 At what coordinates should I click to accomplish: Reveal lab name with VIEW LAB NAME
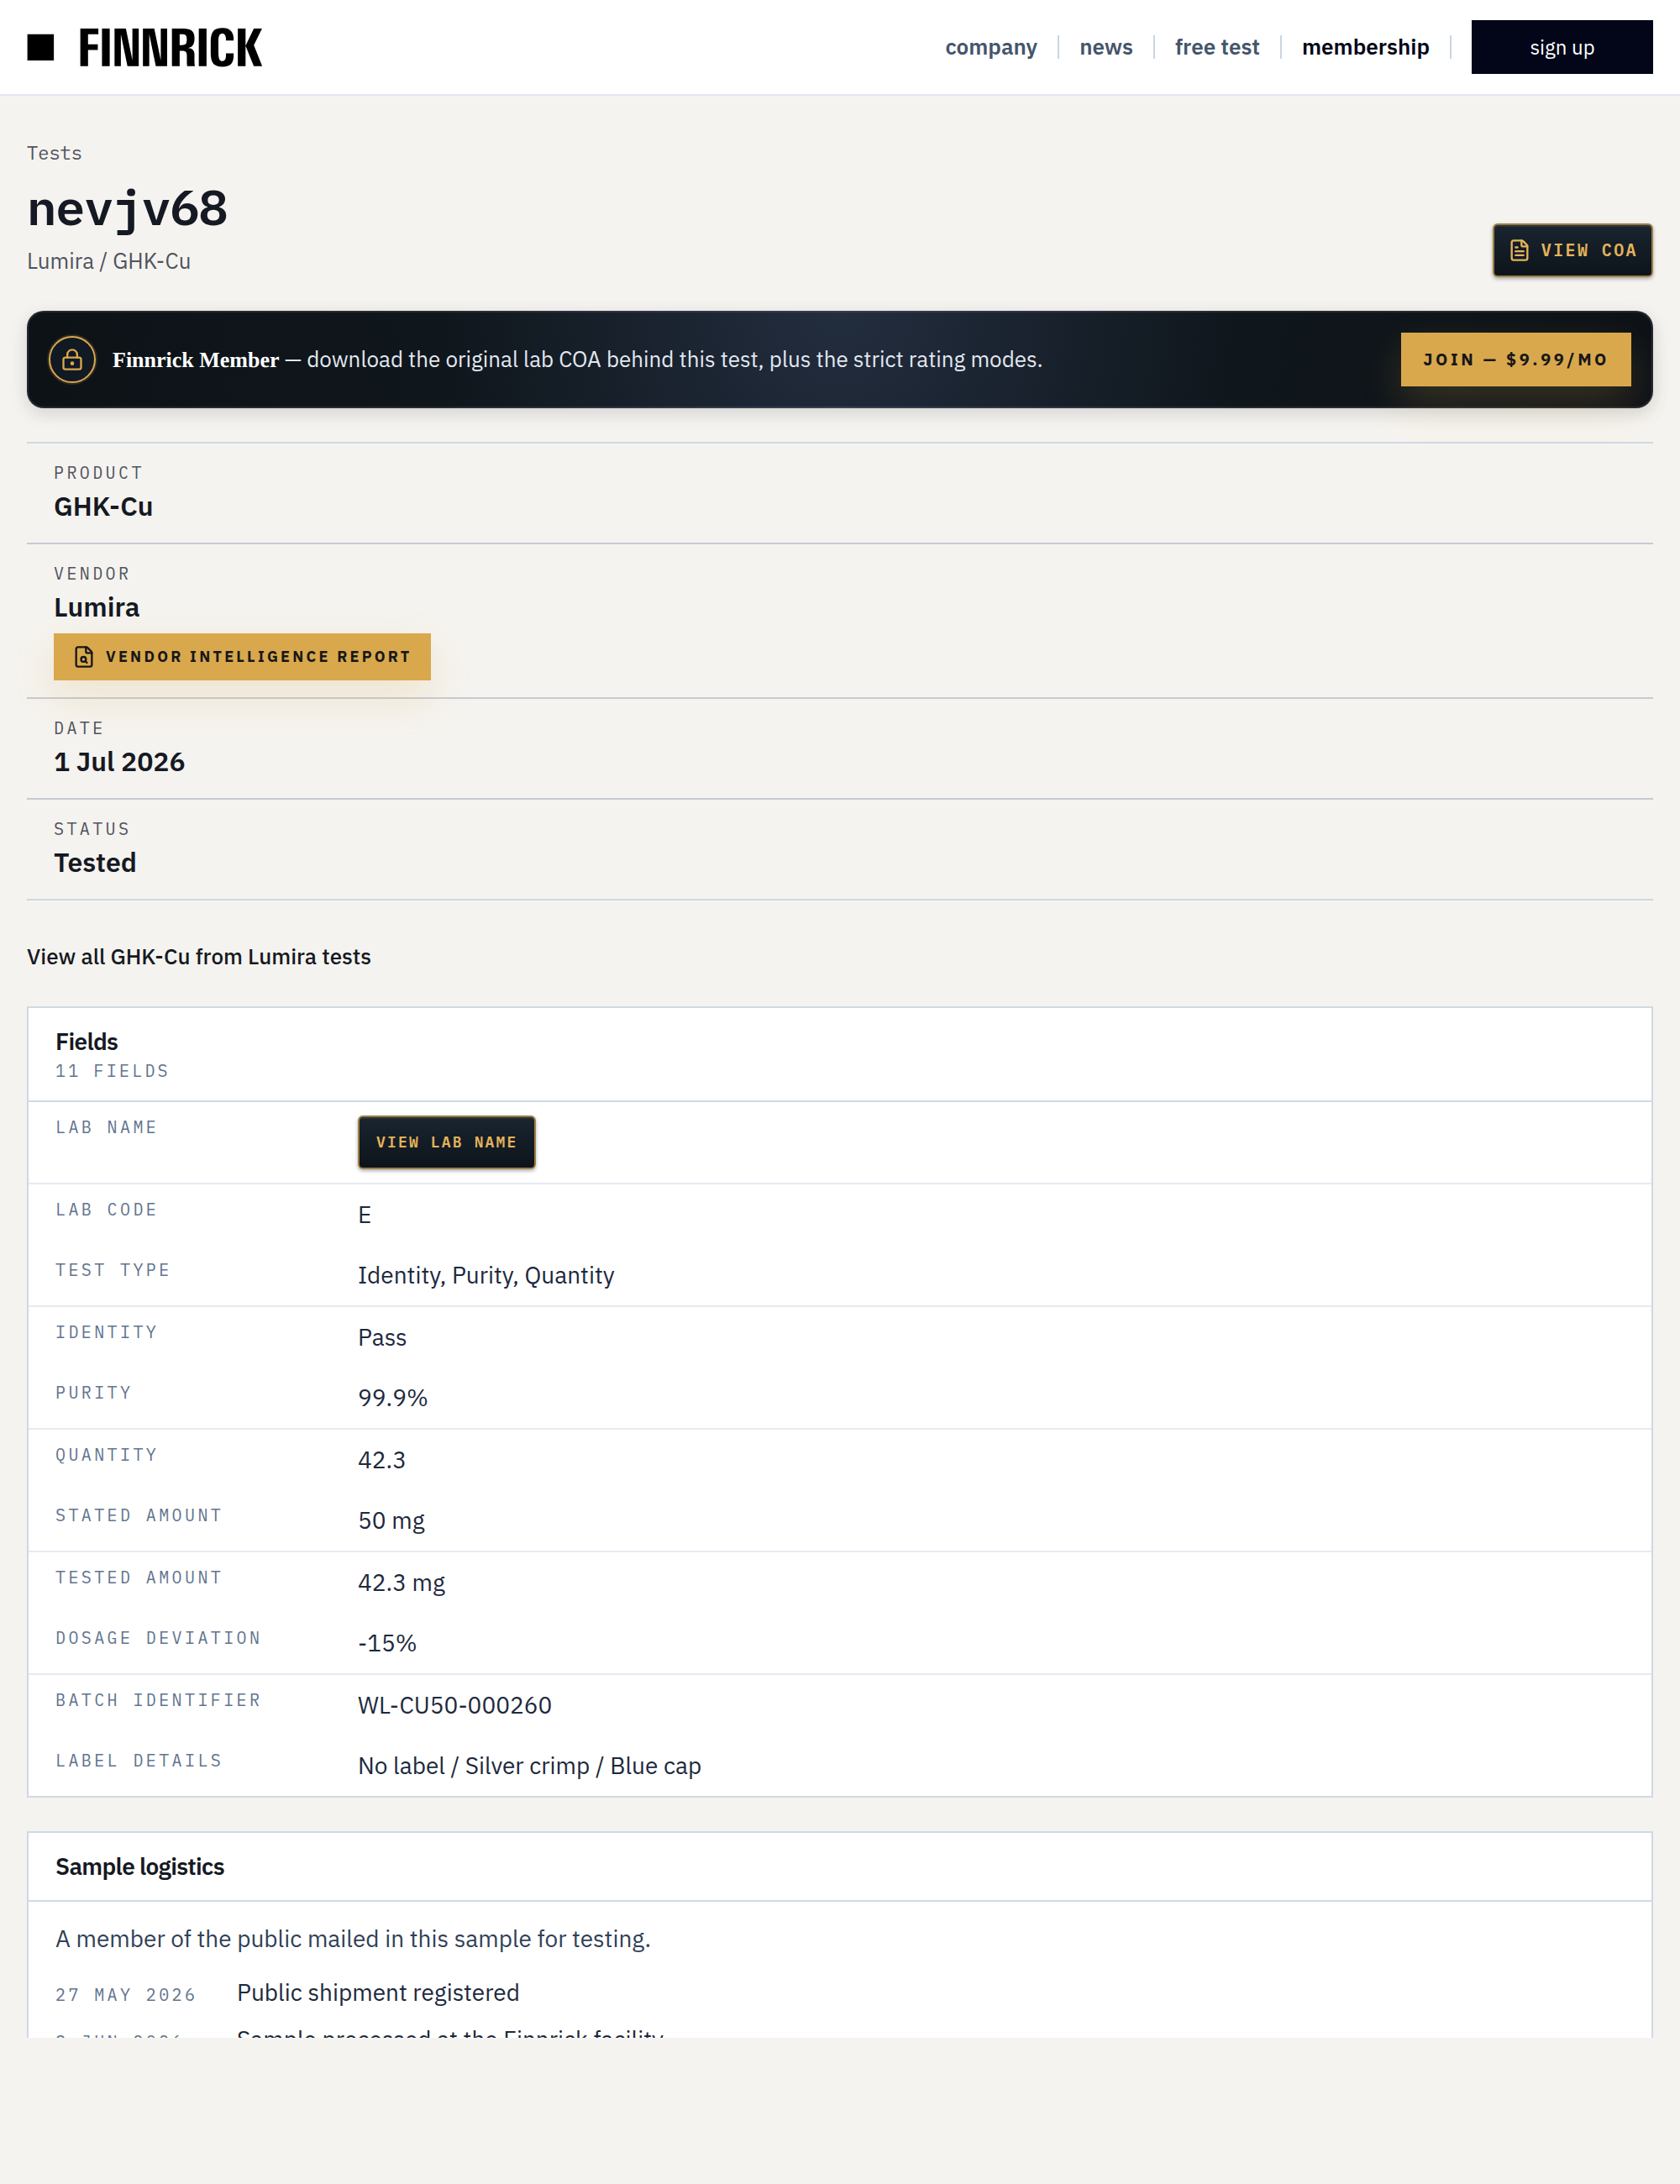pos(446,1142)
